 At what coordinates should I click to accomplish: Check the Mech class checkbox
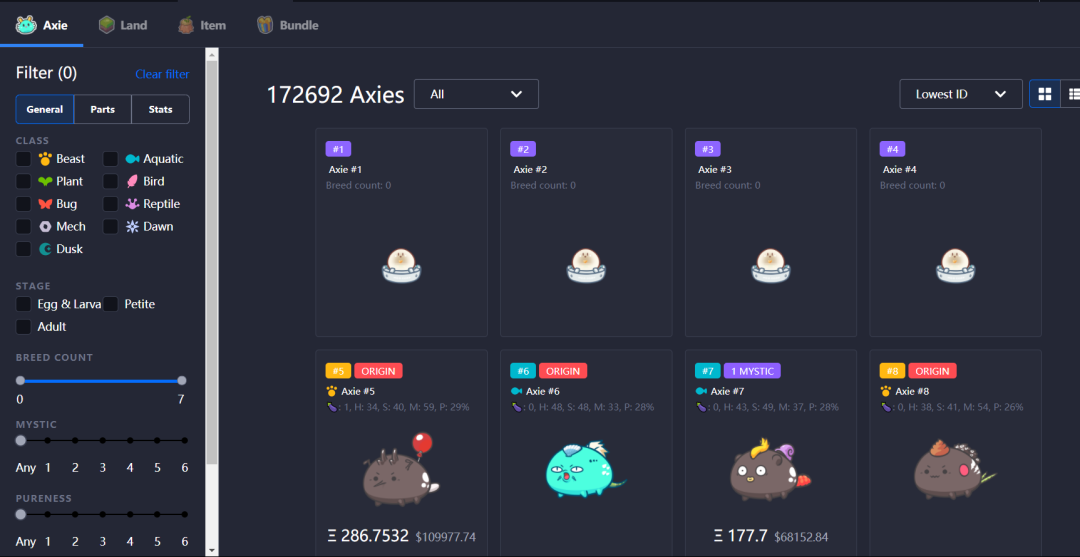coord(23,227)
